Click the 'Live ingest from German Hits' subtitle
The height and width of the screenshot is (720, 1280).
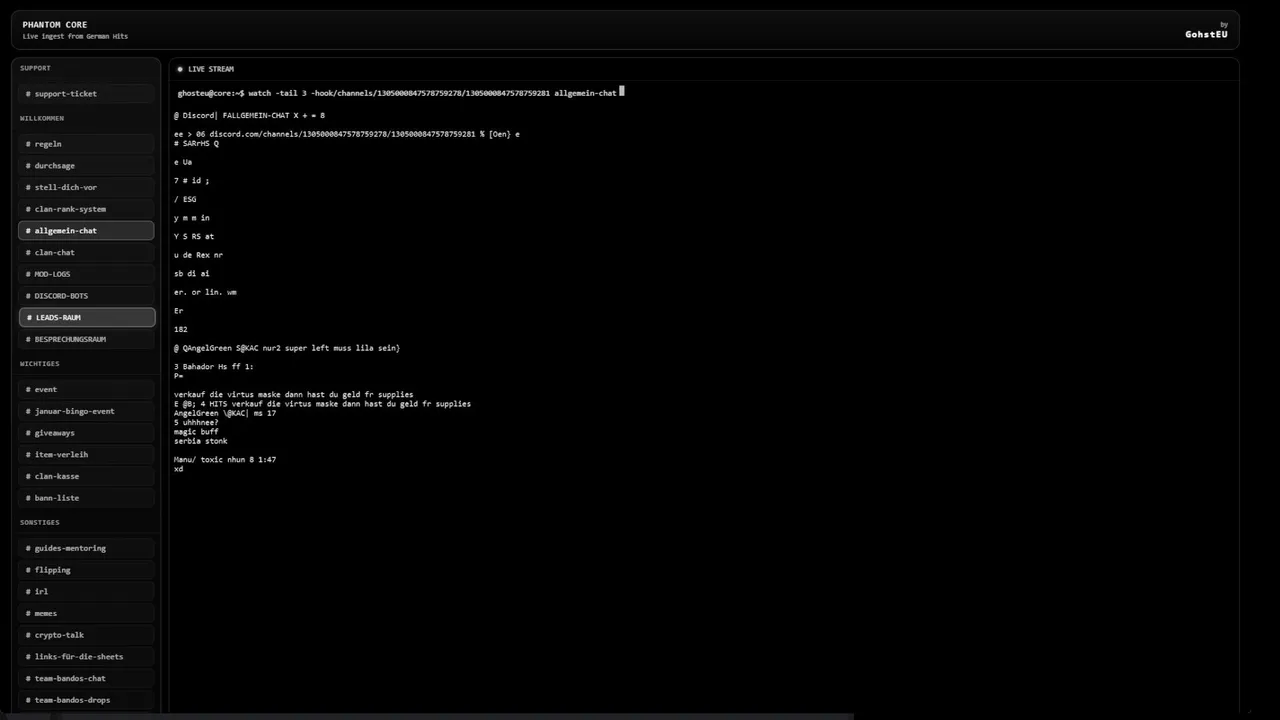click(x=75, y=37)
